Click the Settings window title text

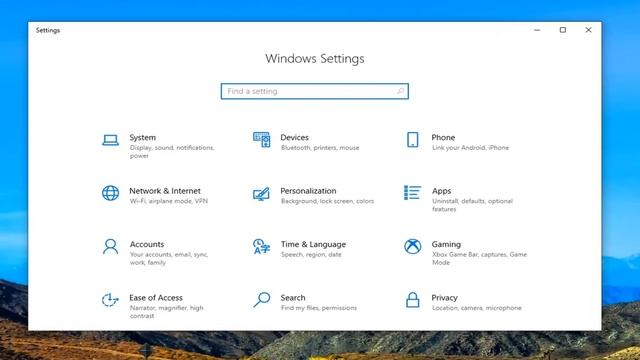point(48,30)
